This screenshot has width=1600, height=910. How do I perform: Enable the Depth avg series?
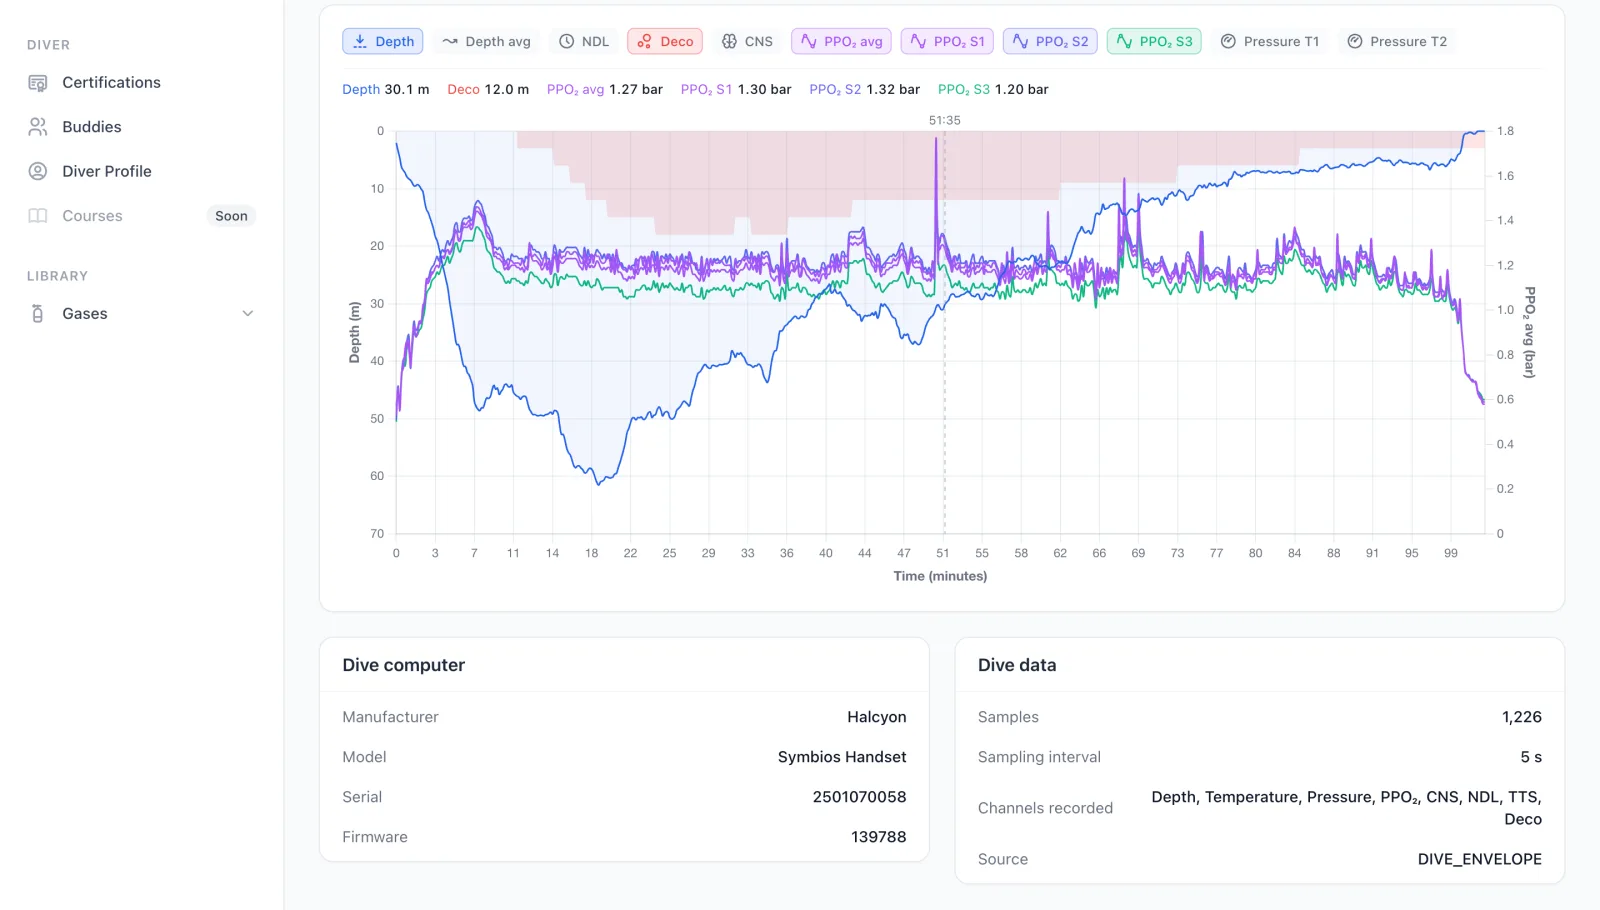(486, 41)
